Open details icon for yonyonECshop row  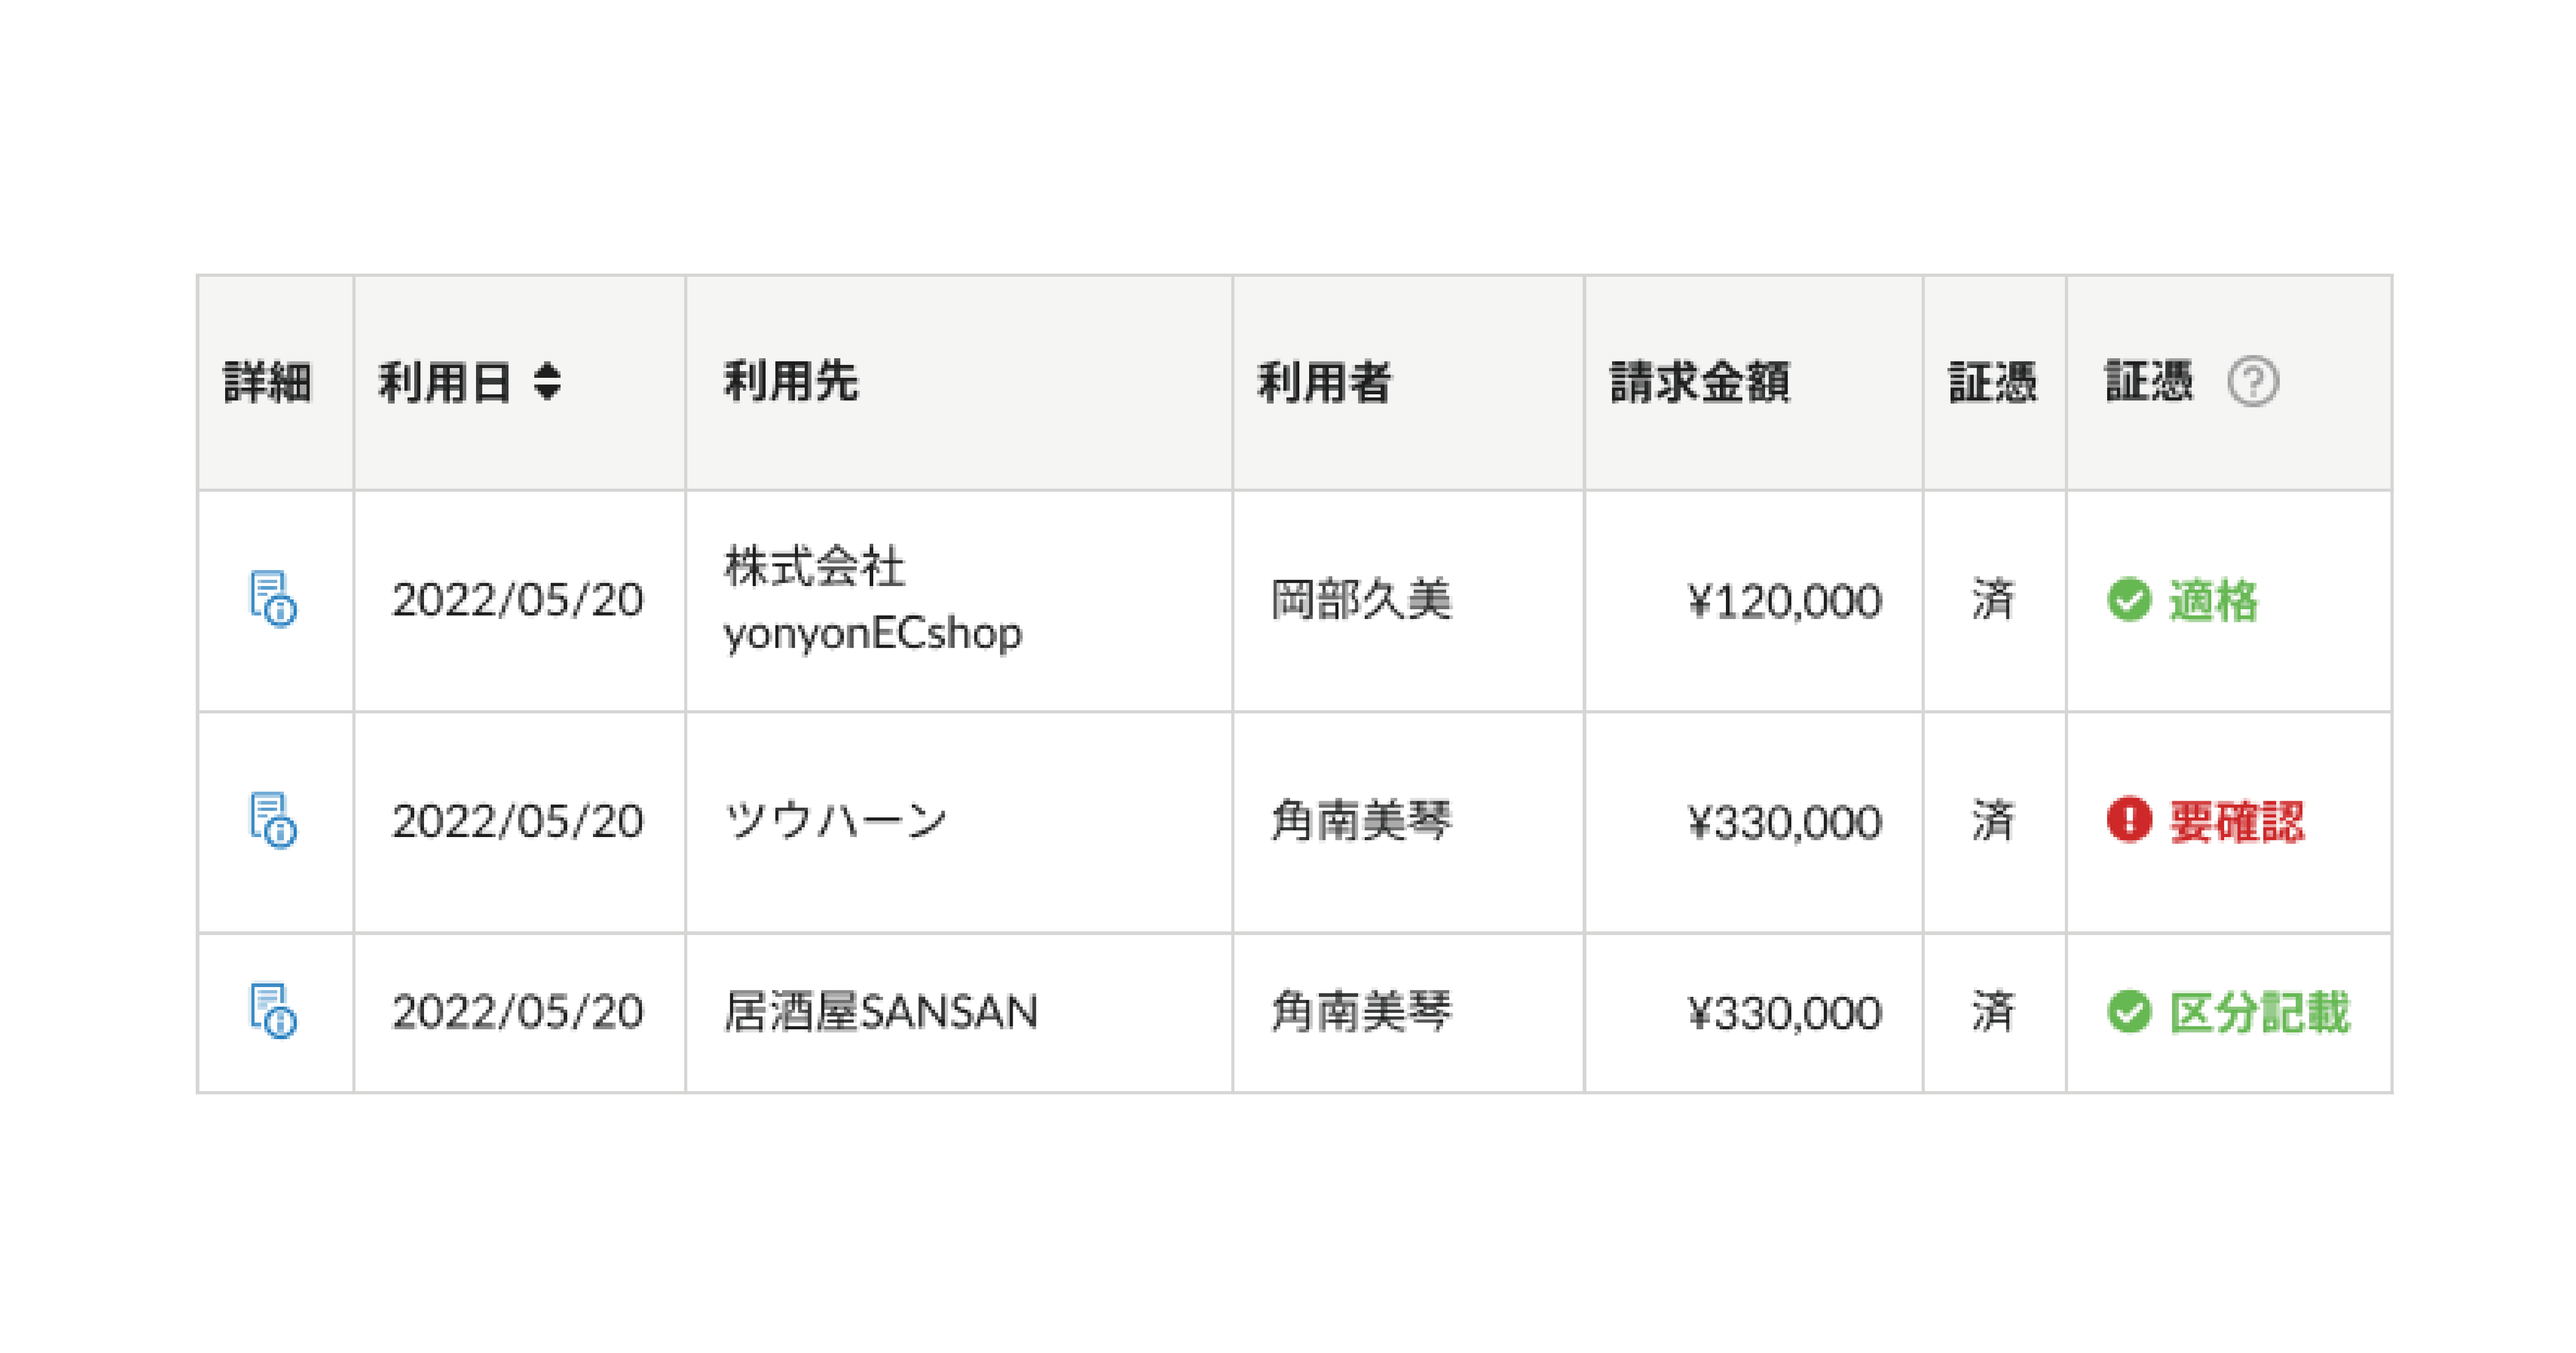tap(272, 599)
